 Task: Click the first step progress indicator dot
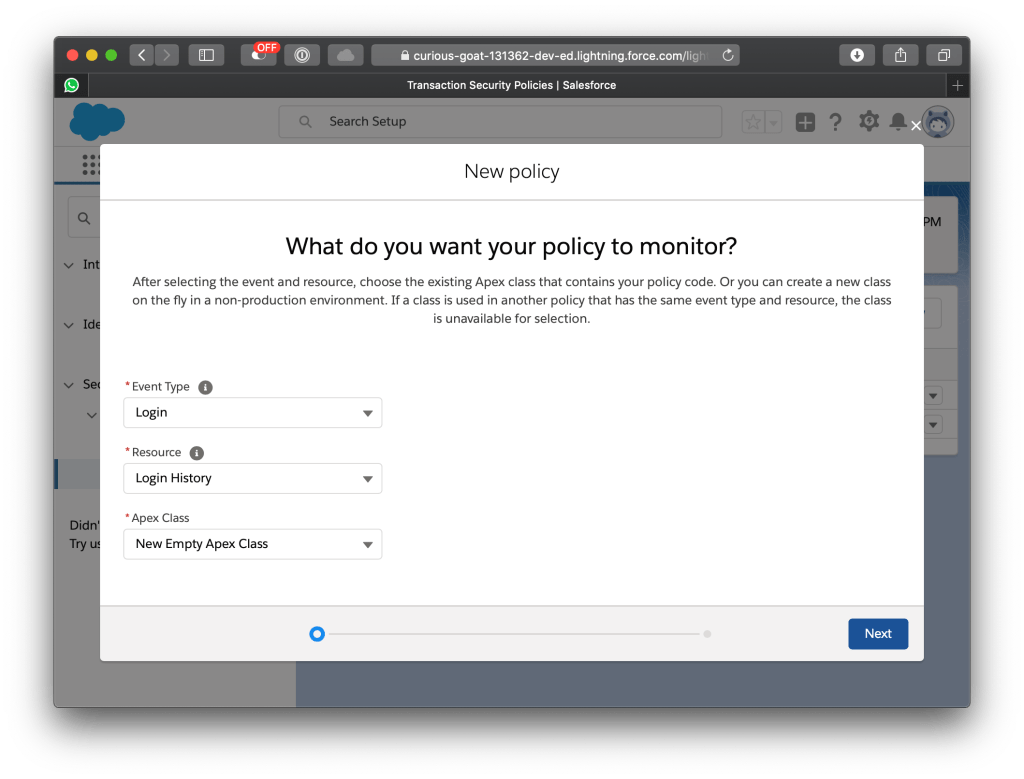[x=317, y=634]
